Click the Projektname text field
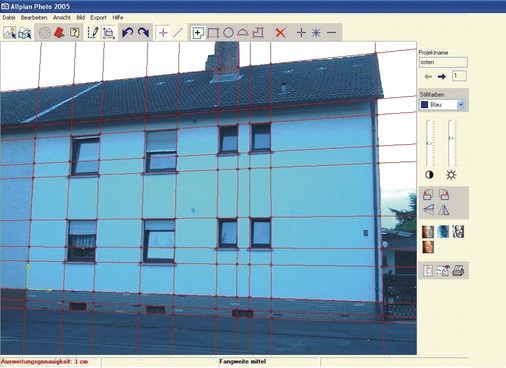The height and width of the screenshot is (368, 506). (x=443, y=62)
